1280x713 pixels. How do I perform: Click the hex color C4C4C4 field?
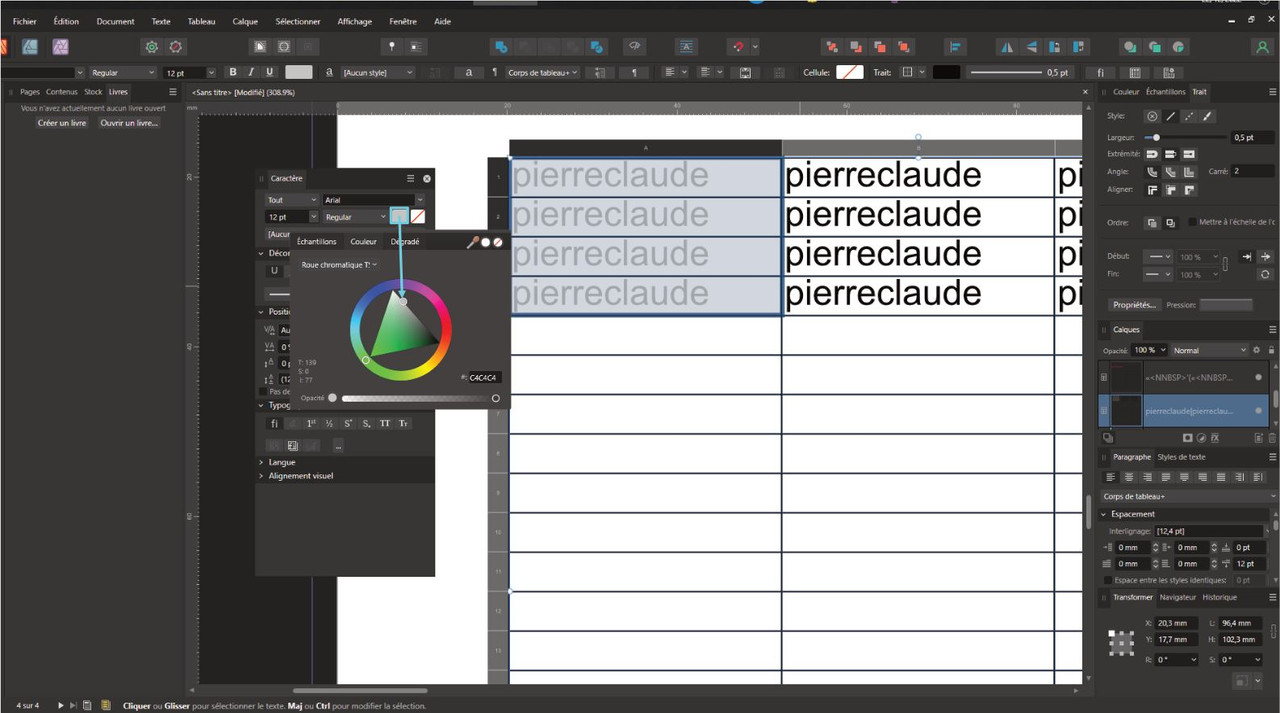(485, 378)
